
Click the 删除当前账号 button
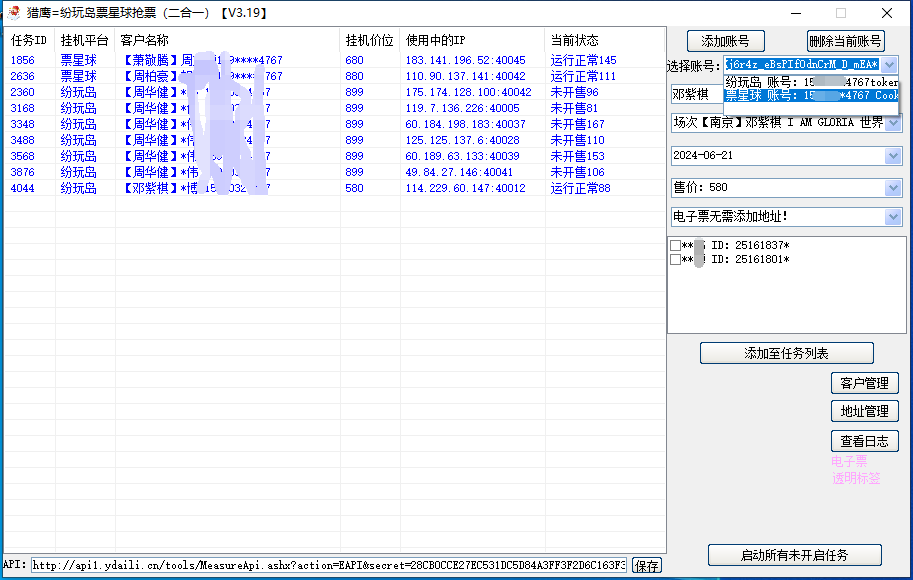(x=845, y=41)
